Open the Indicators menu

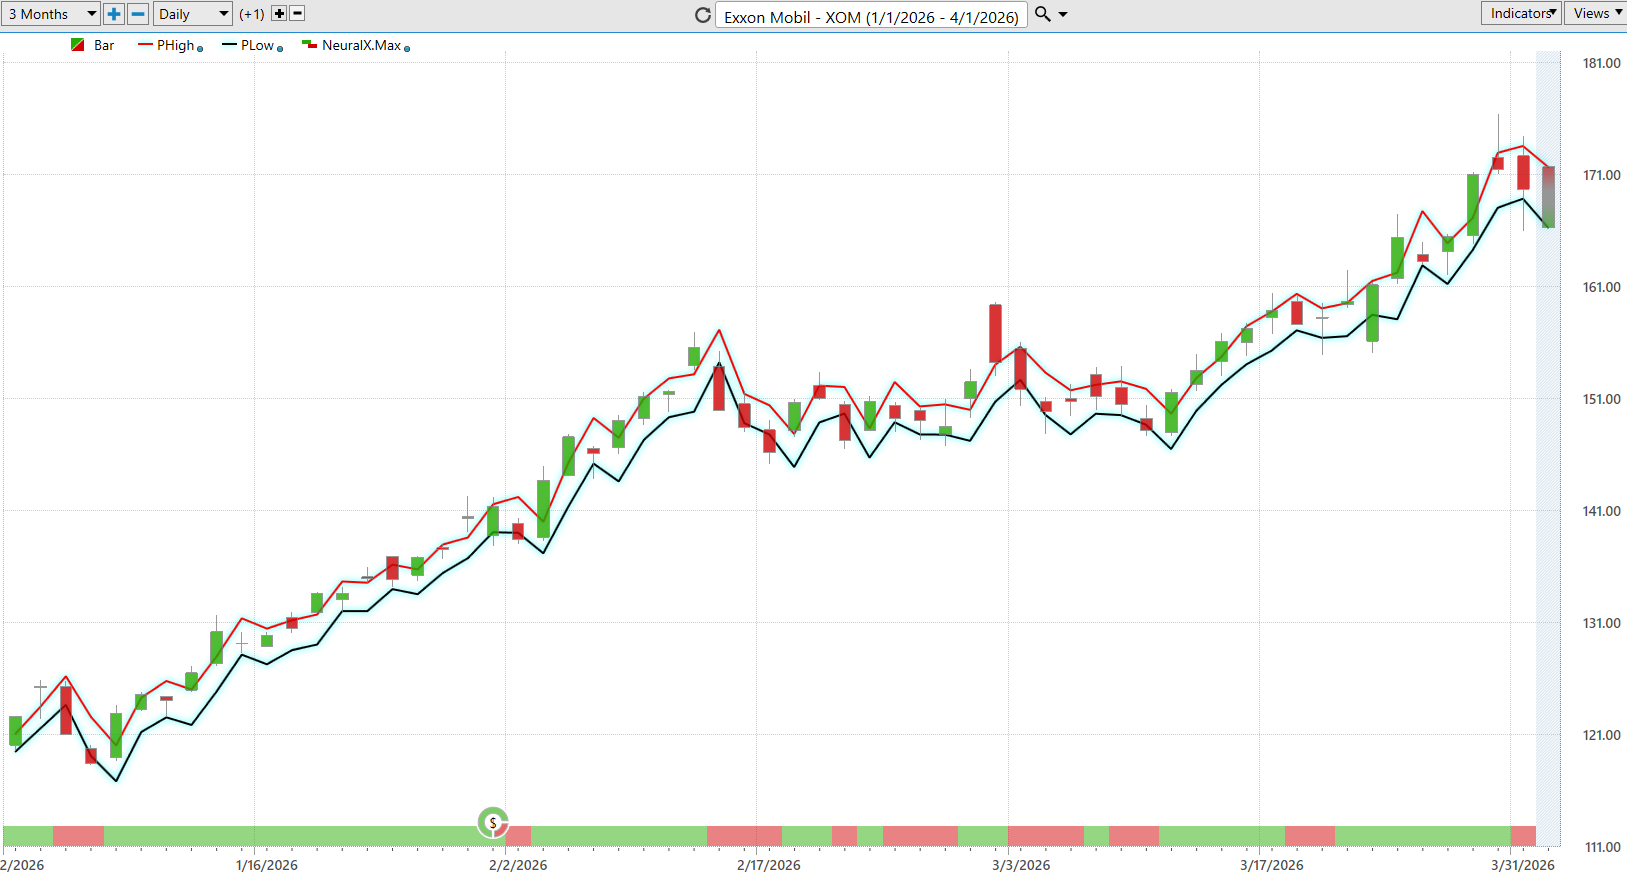click(1520, 13)
